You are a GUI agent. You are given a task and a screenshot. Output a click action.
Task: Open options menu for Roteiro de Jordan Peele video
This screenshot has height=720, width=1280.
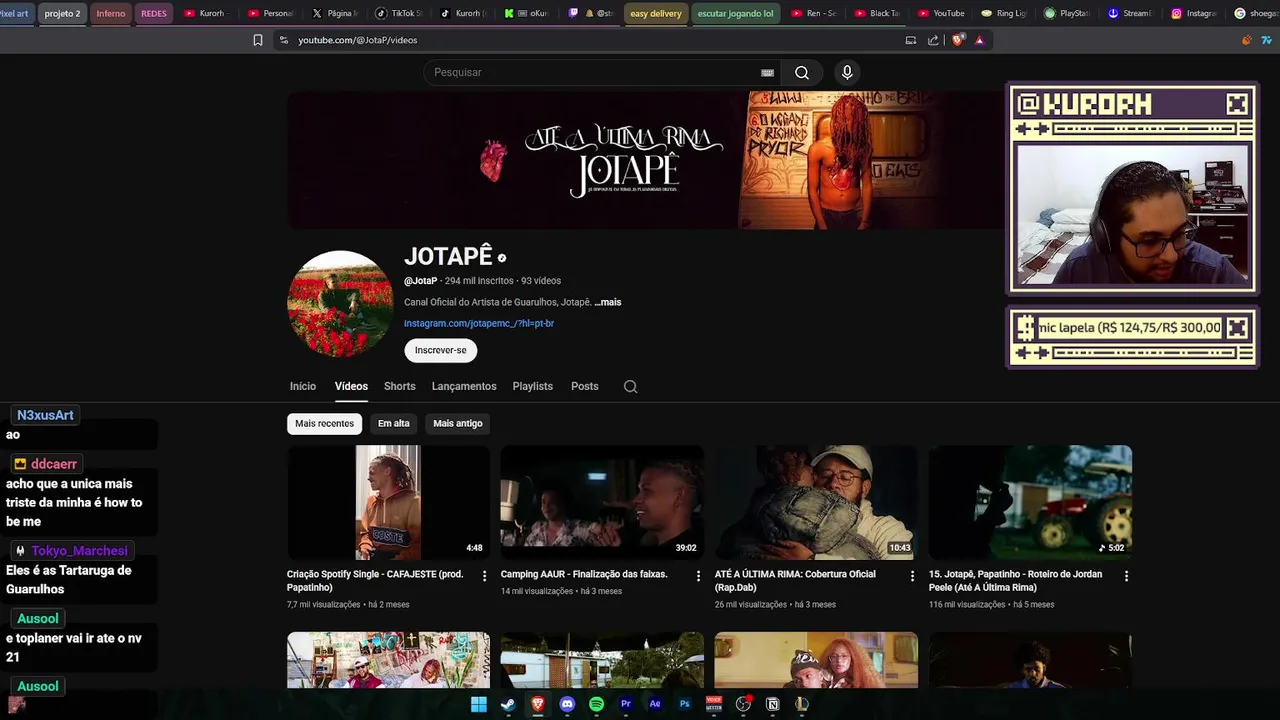tap(1126, 576)
